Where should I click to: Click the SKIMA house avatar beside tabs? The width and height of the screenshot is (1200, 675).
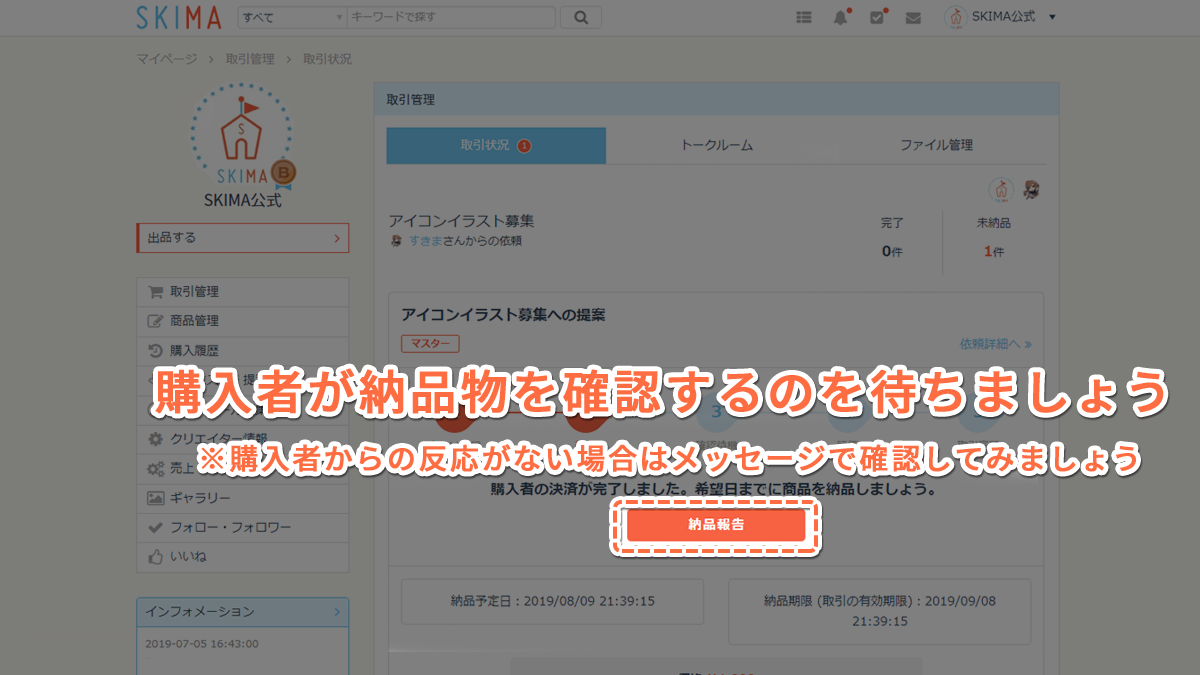[1001, 188]
